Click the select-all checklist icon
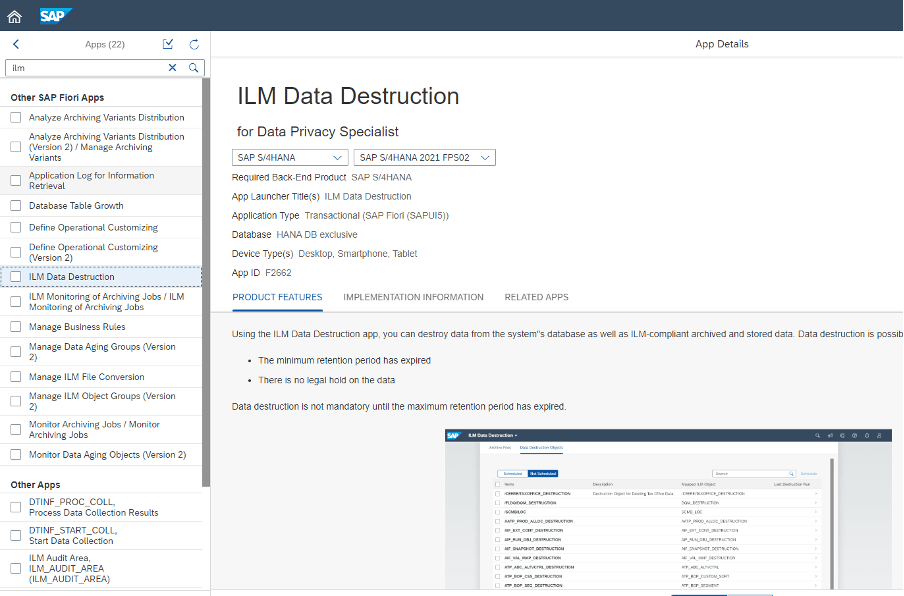This screenshot has height=596, width=904. [x=168, y=44]
